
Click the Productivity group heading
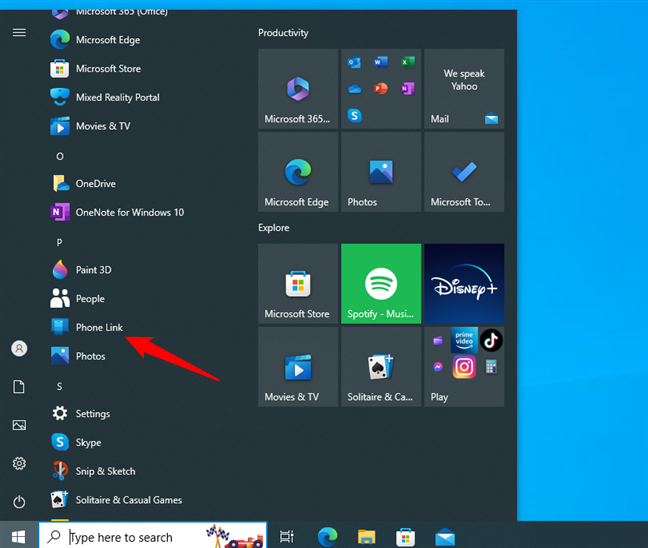[x=284, y=33]
